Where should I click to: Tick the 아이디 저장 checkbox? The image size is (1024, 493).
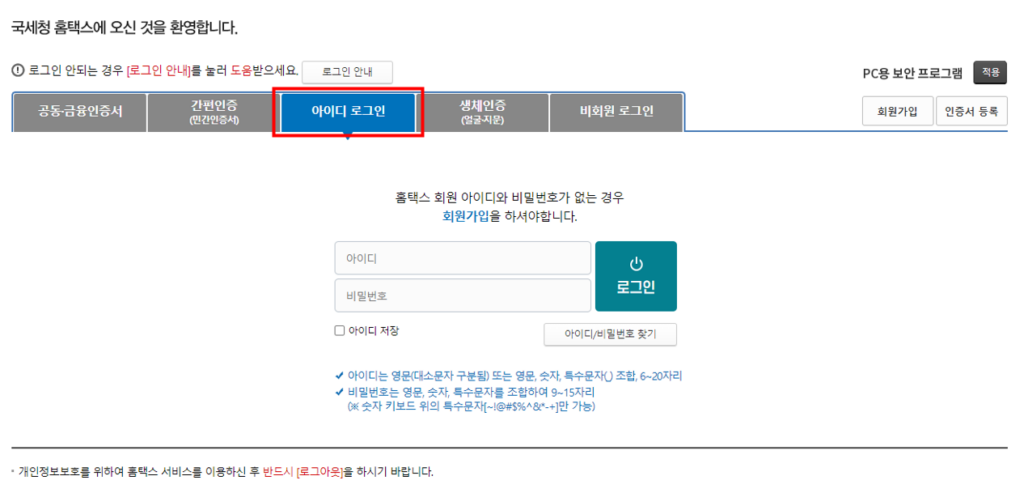tap(339, 330)
